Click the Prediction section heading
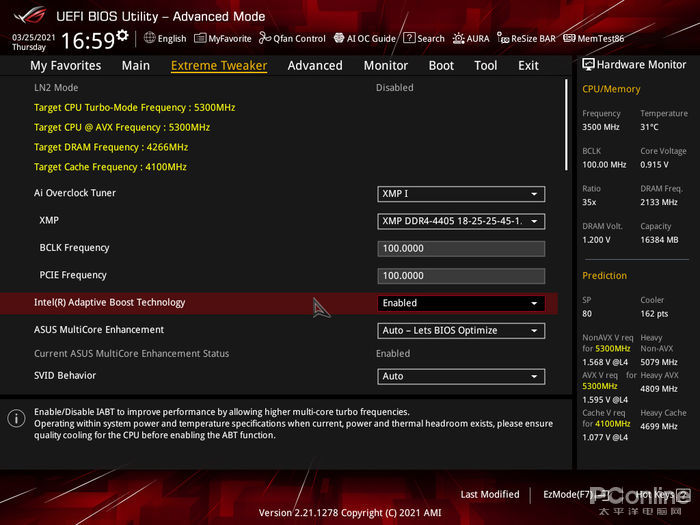700x525 pixels. click(x=604, y=275)
